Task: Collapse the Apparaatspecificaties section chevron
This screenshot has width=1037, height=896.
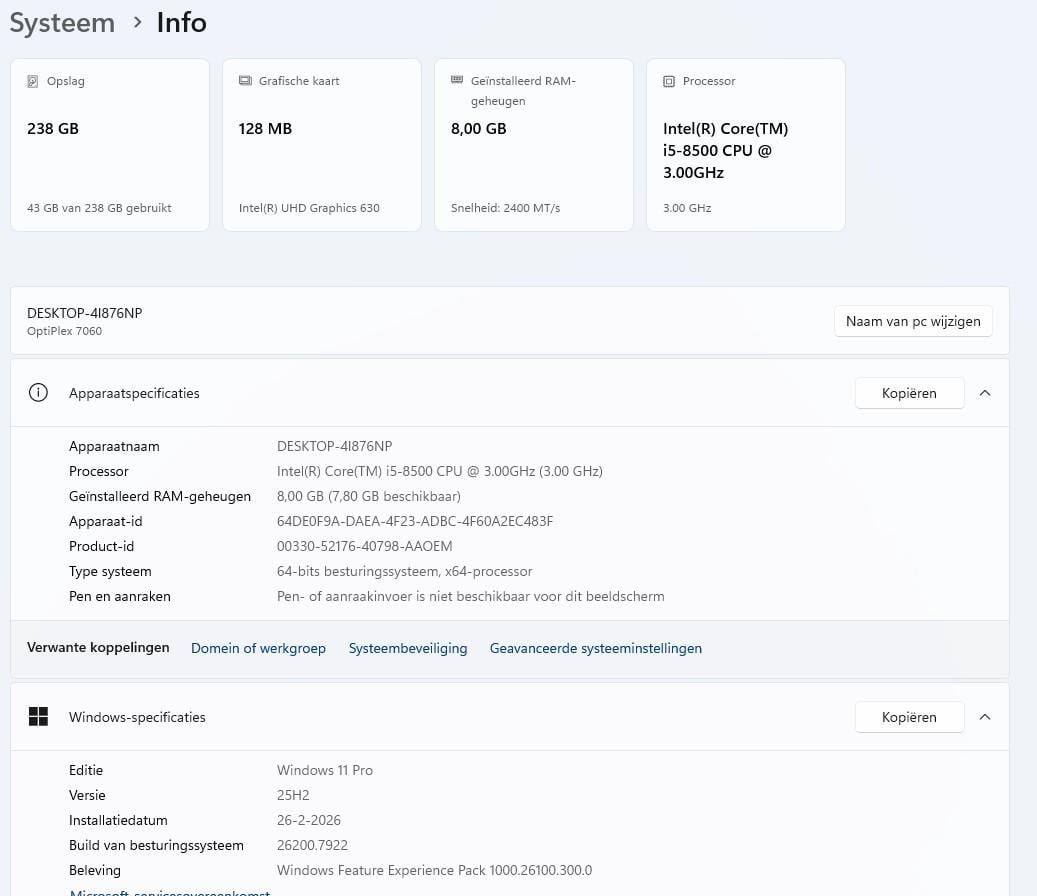Action: pos(985,393)
